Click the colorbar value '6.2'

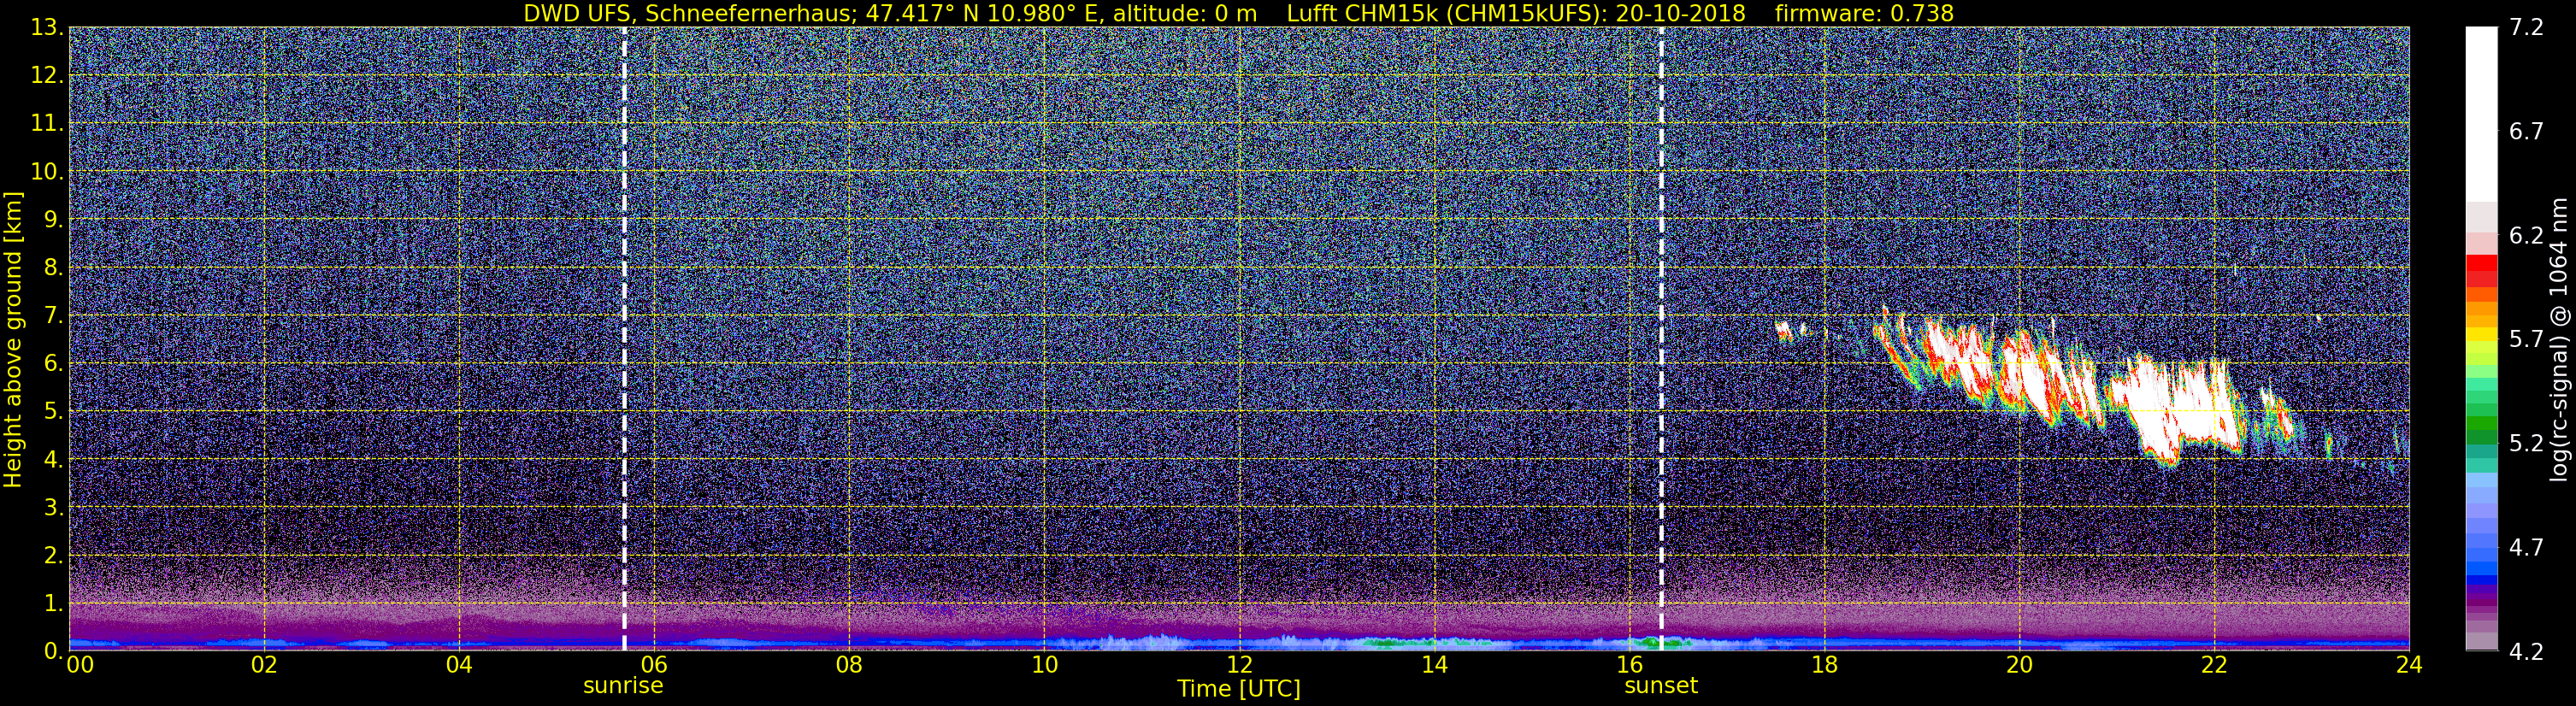[2526, 236]
